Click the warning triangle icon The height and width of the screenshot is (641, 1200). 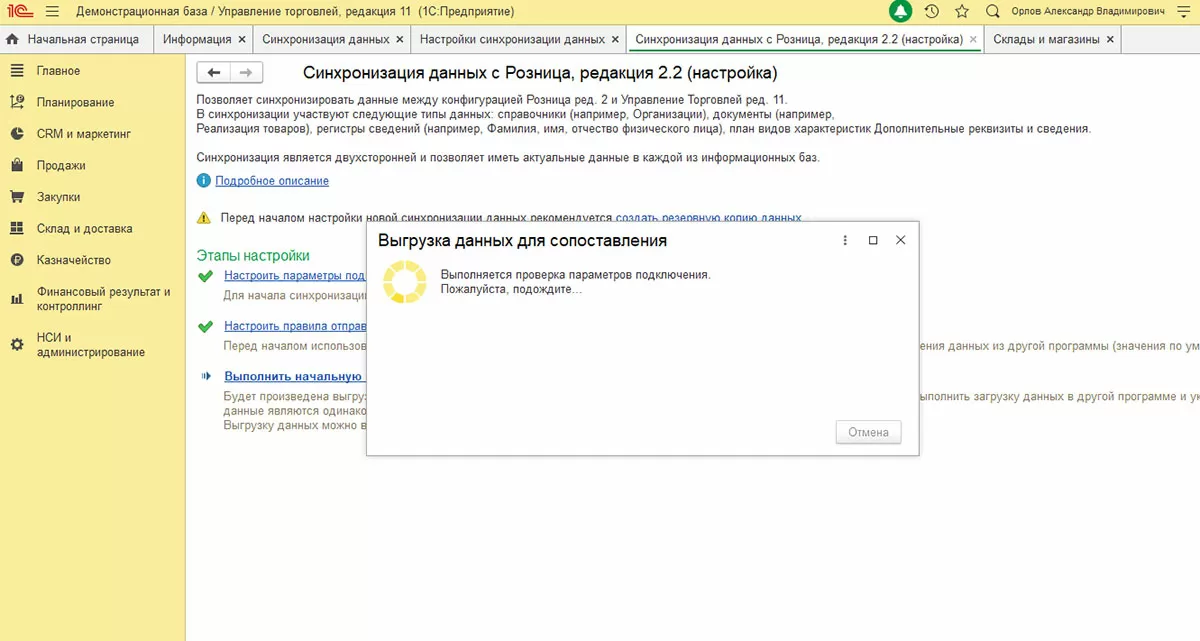click(x=204, y=217)
